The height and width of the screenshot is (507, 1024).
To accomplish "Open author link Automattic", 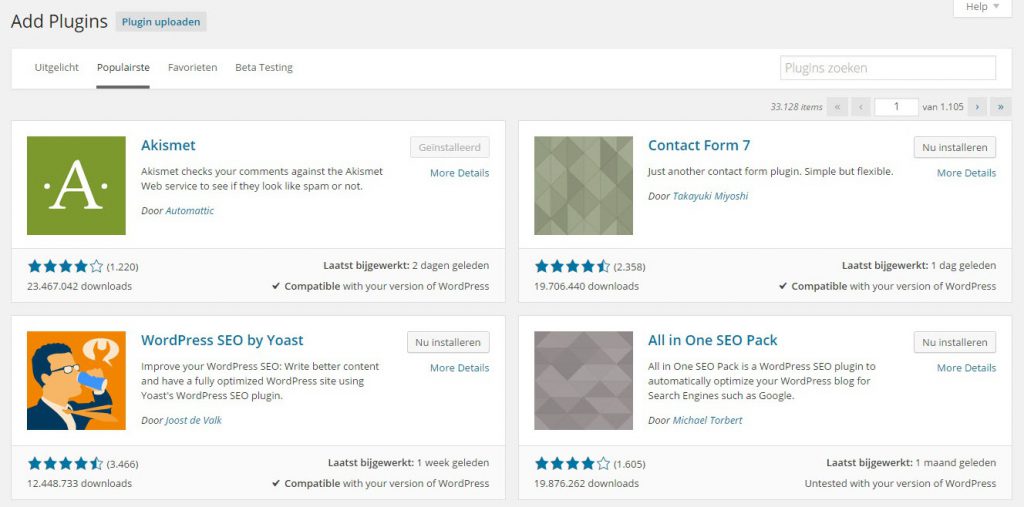I will click(189, 211).
